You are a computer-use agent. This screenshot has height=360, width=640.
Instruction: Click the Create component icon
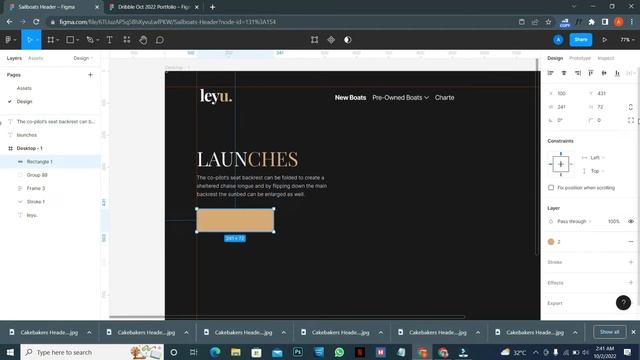331,40
